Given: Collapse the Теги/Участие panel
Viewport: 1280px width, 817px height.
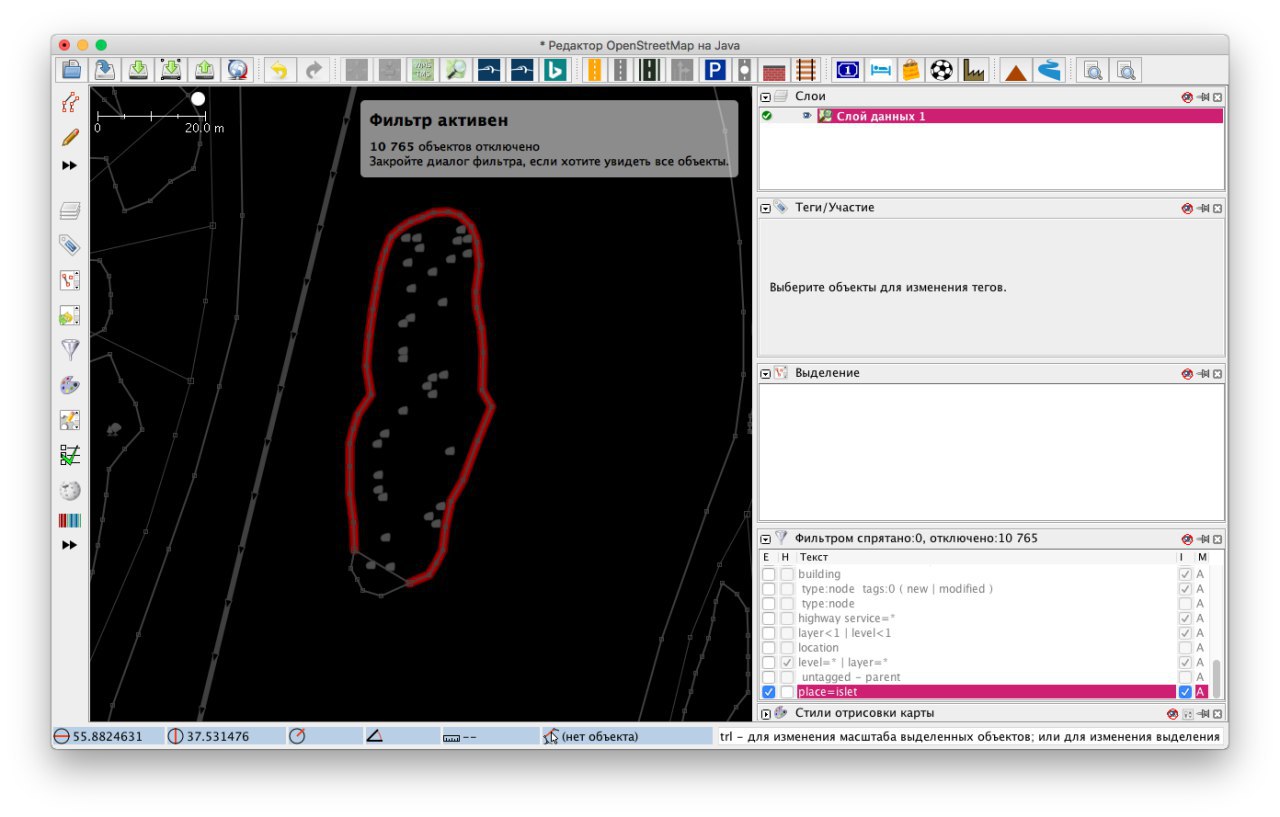Looking at the screenshot, I should (765, 208).
